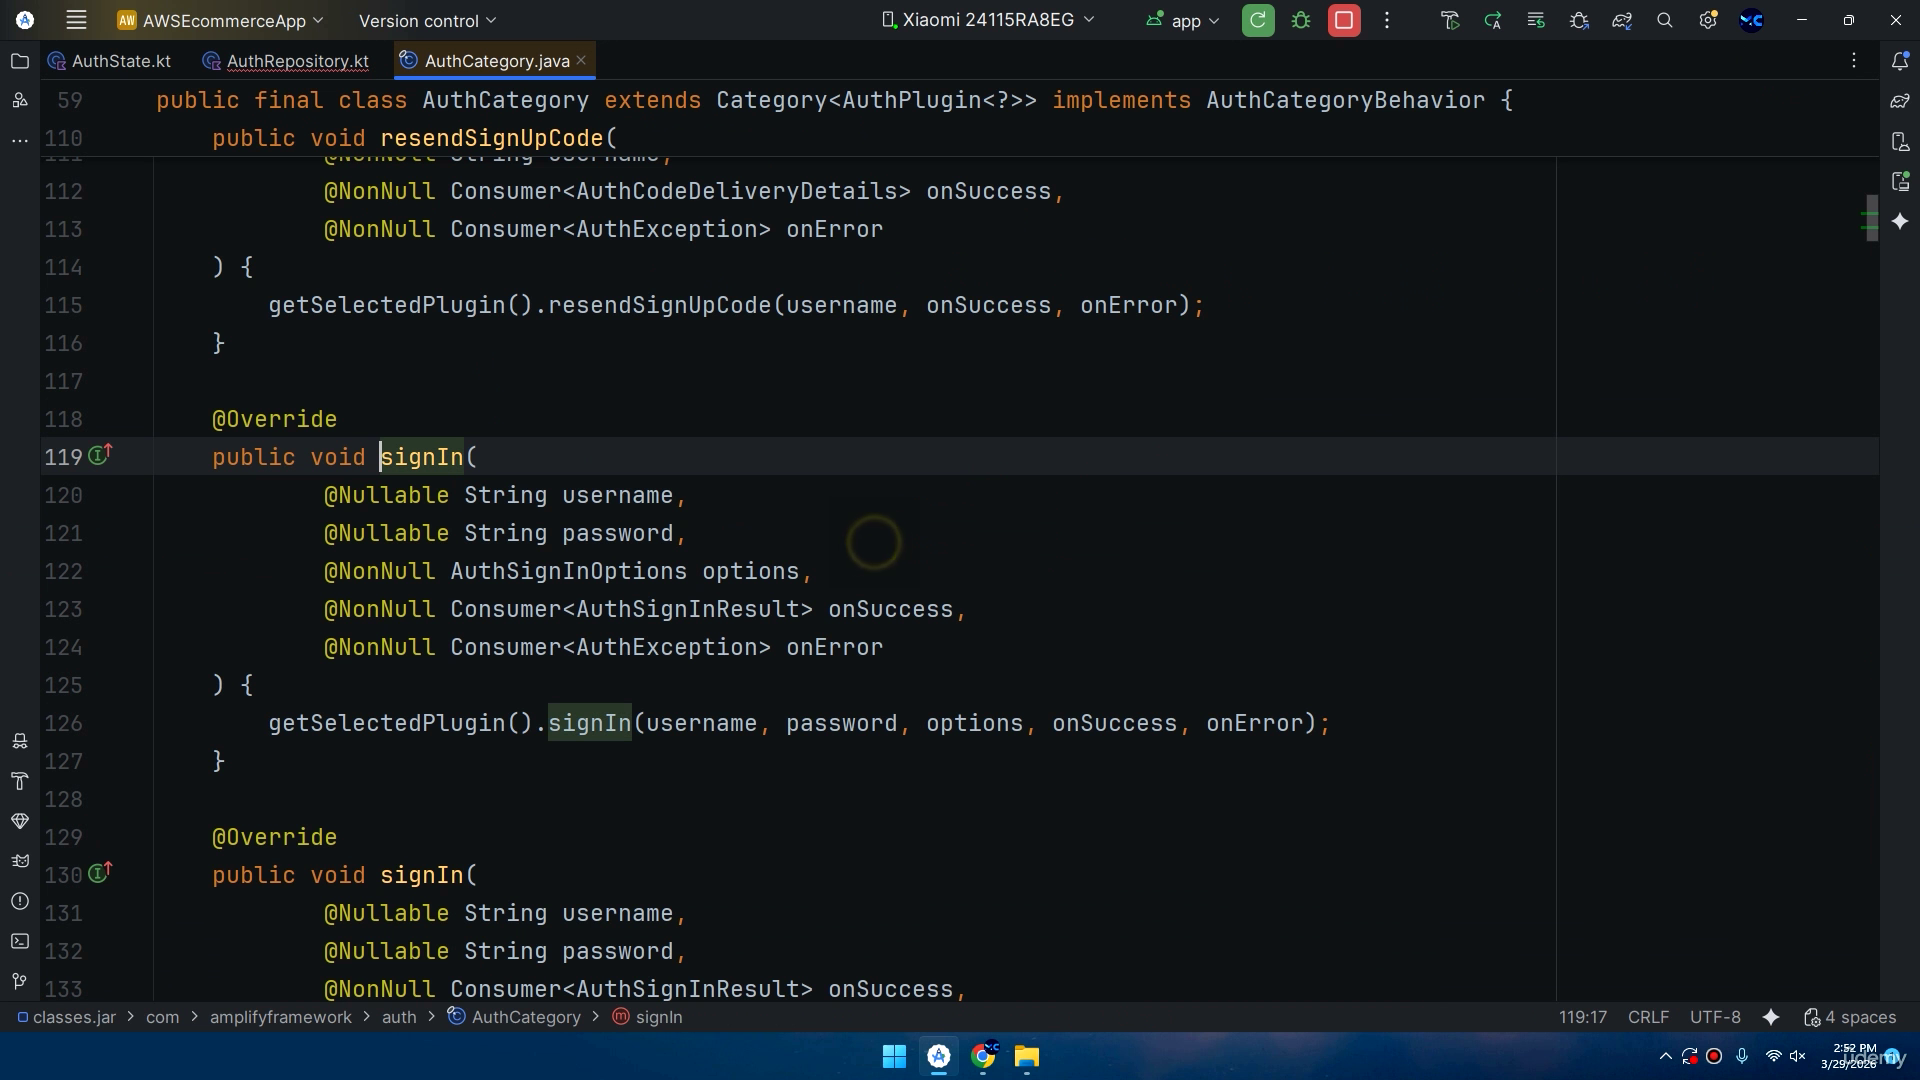Click the amplifyframework breadcrumb

coord(281,1017)
